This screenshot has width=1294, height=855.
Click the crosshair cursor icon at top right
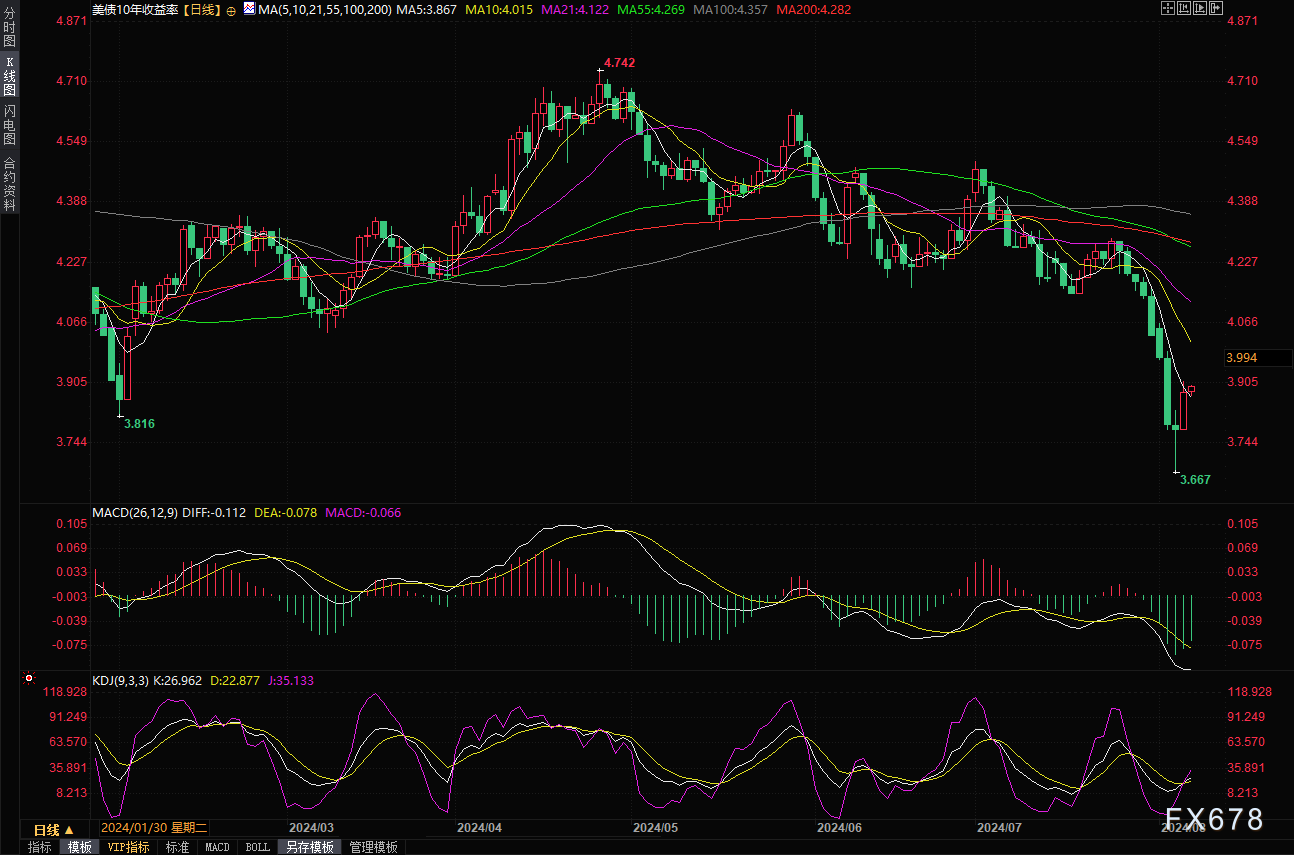[1167, 8]
